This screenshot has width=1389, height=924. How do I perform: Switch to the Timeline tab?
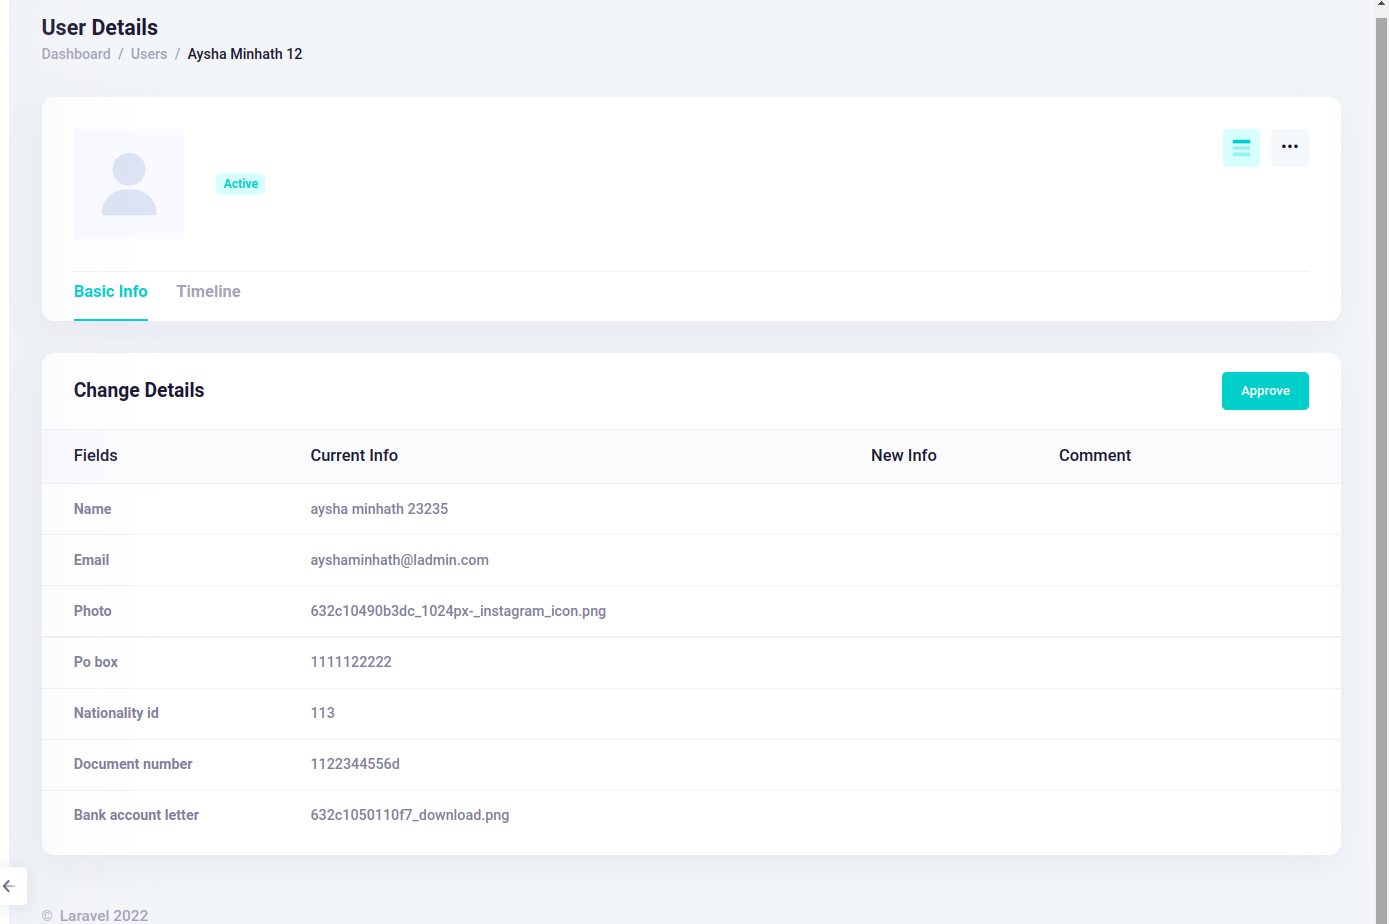pyautogui.click(x=208, y=292)
